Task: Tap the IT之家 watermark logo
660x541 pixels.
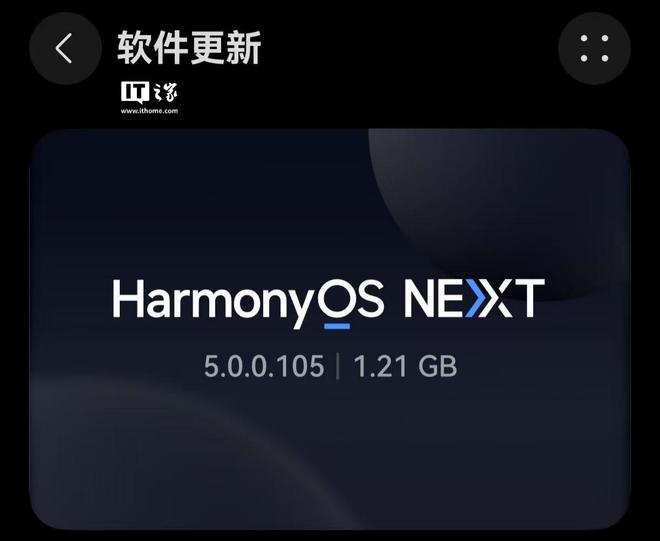Action: [149, 98]
